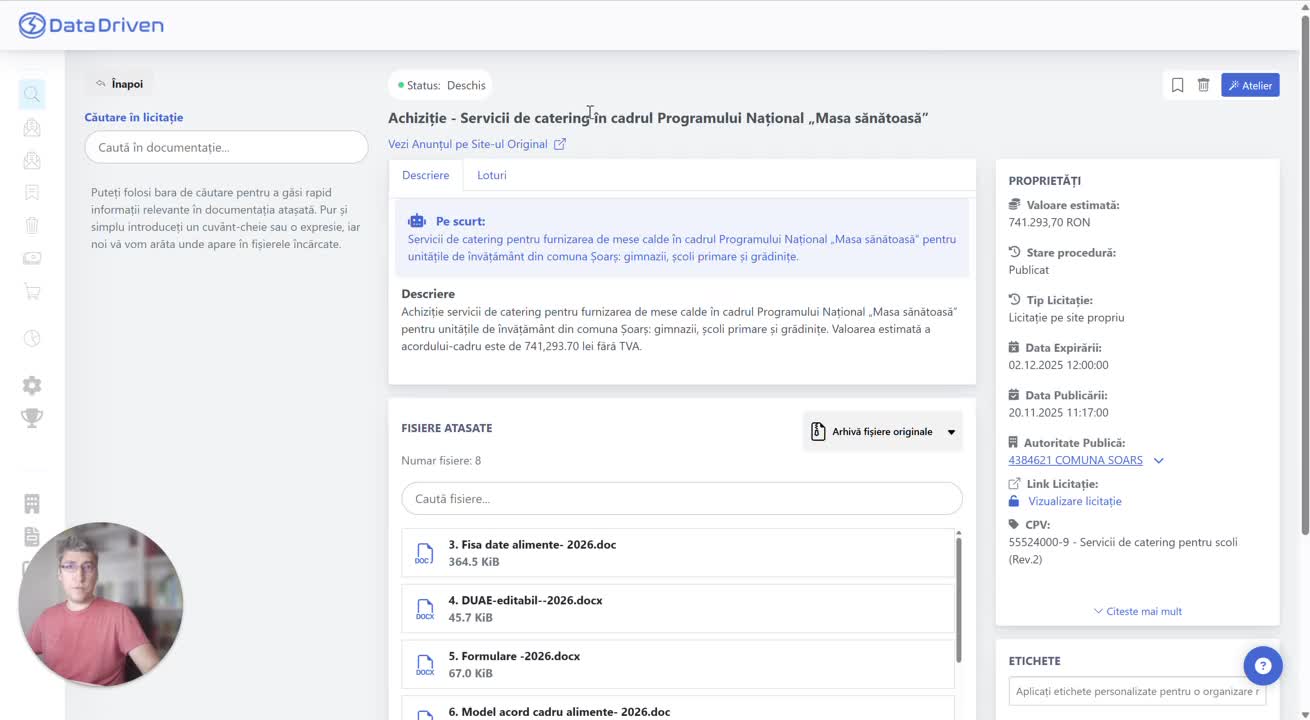1310x720 pixels.
Task: Click the Atelier button
Action: click(x=1249, y=85)
